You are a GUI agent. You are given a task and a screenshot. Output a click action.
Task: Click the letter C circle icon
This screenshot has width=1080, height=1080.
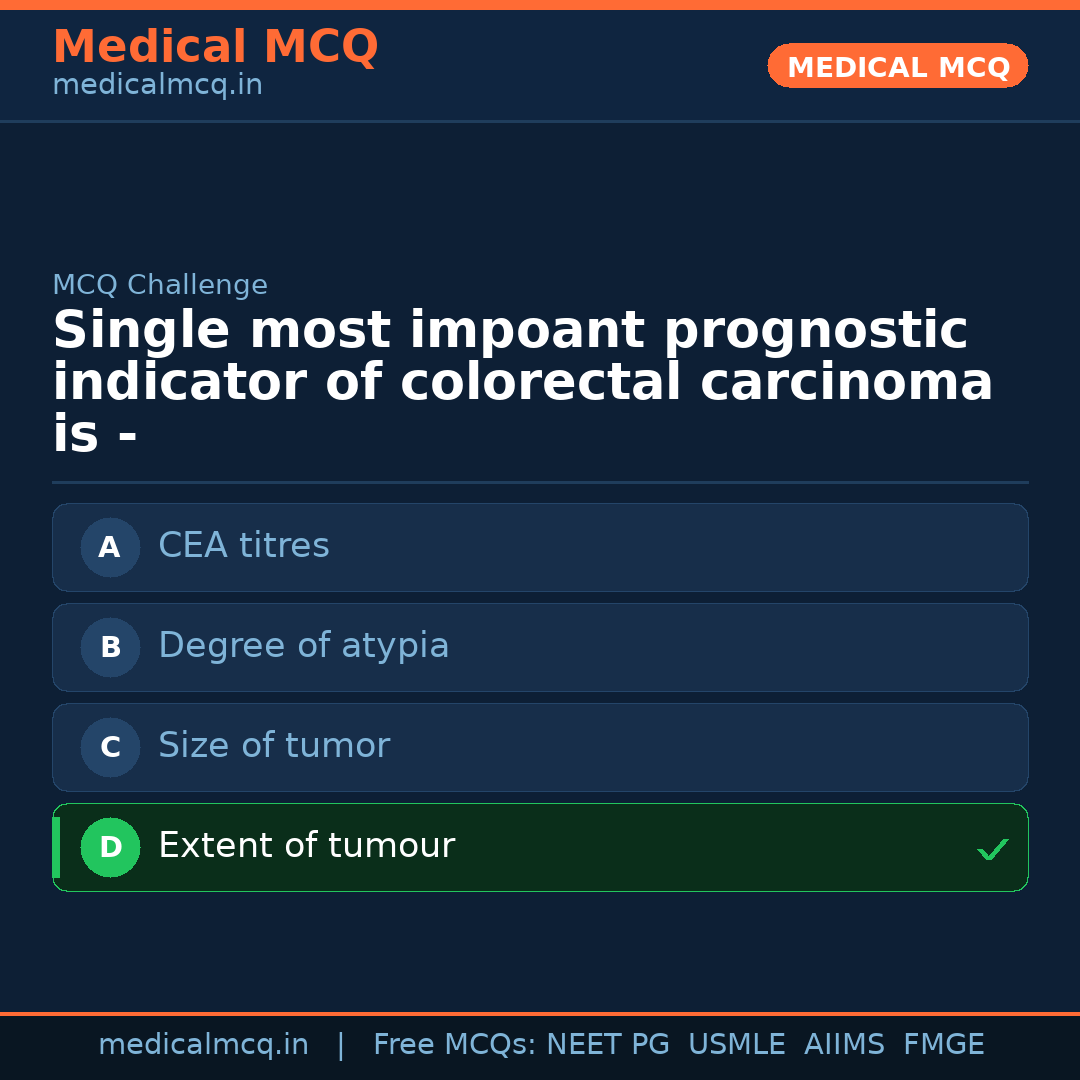(x=110, y=747)
